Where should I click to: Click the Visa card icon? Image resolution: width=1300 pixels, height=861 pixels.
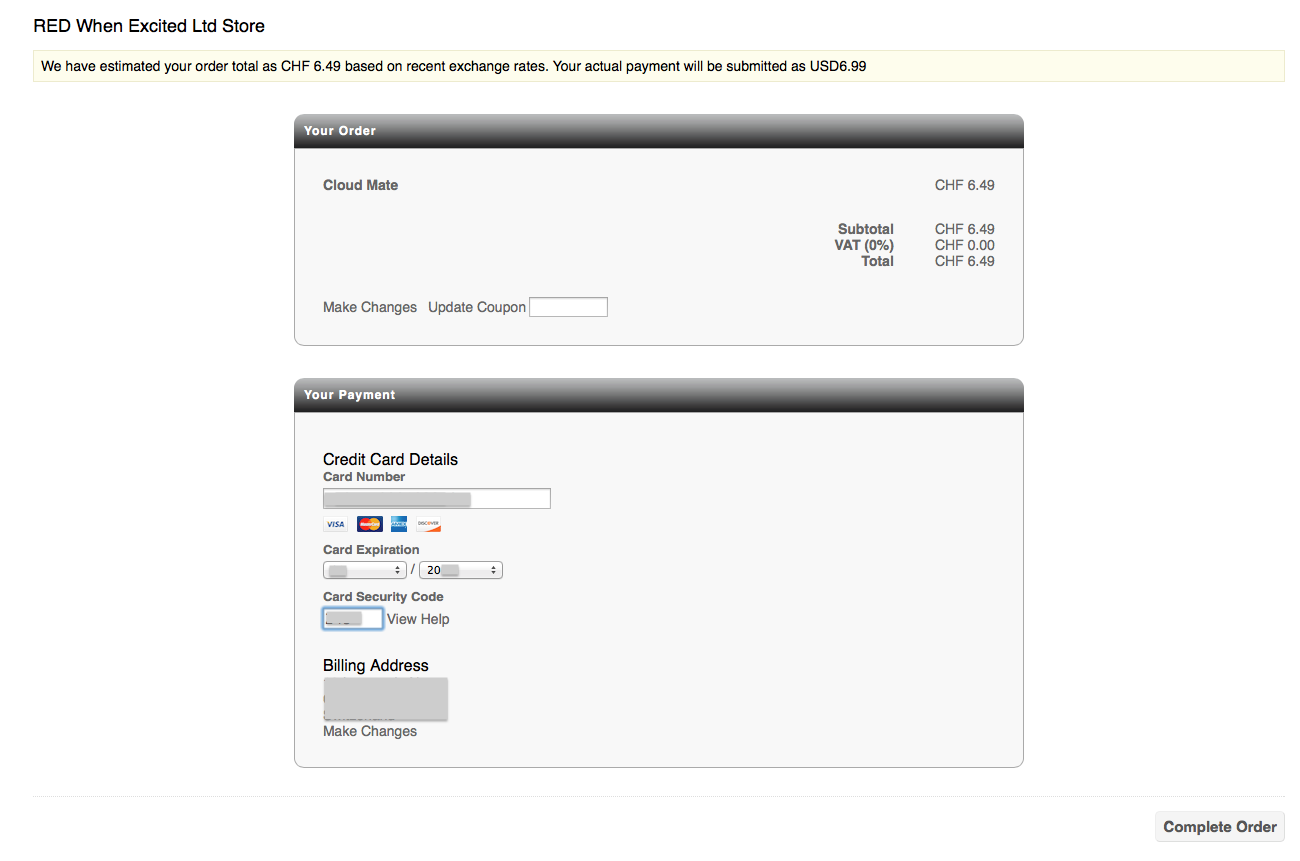point(335,524)
